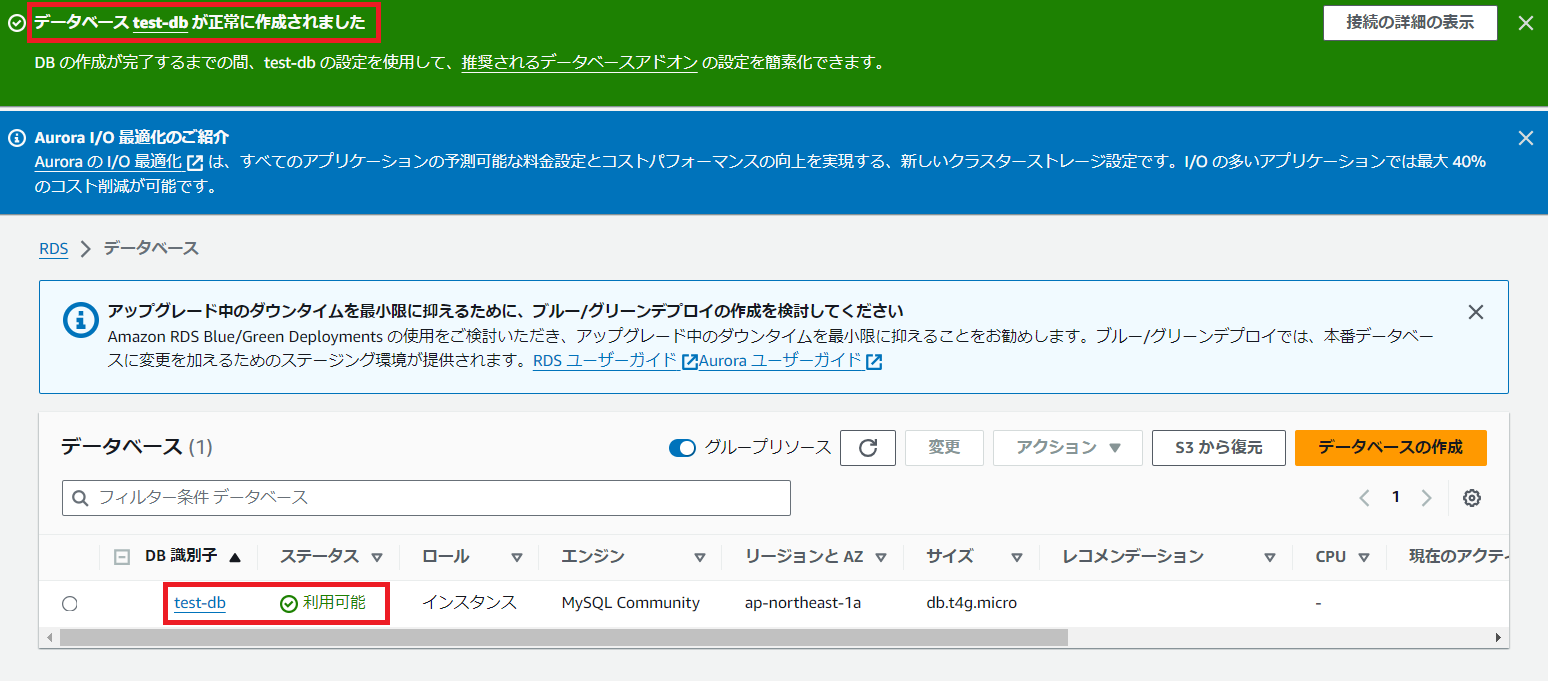The image size is (1548, 681).
Task: Go to next page of databases
Action: pos(1427,498)
